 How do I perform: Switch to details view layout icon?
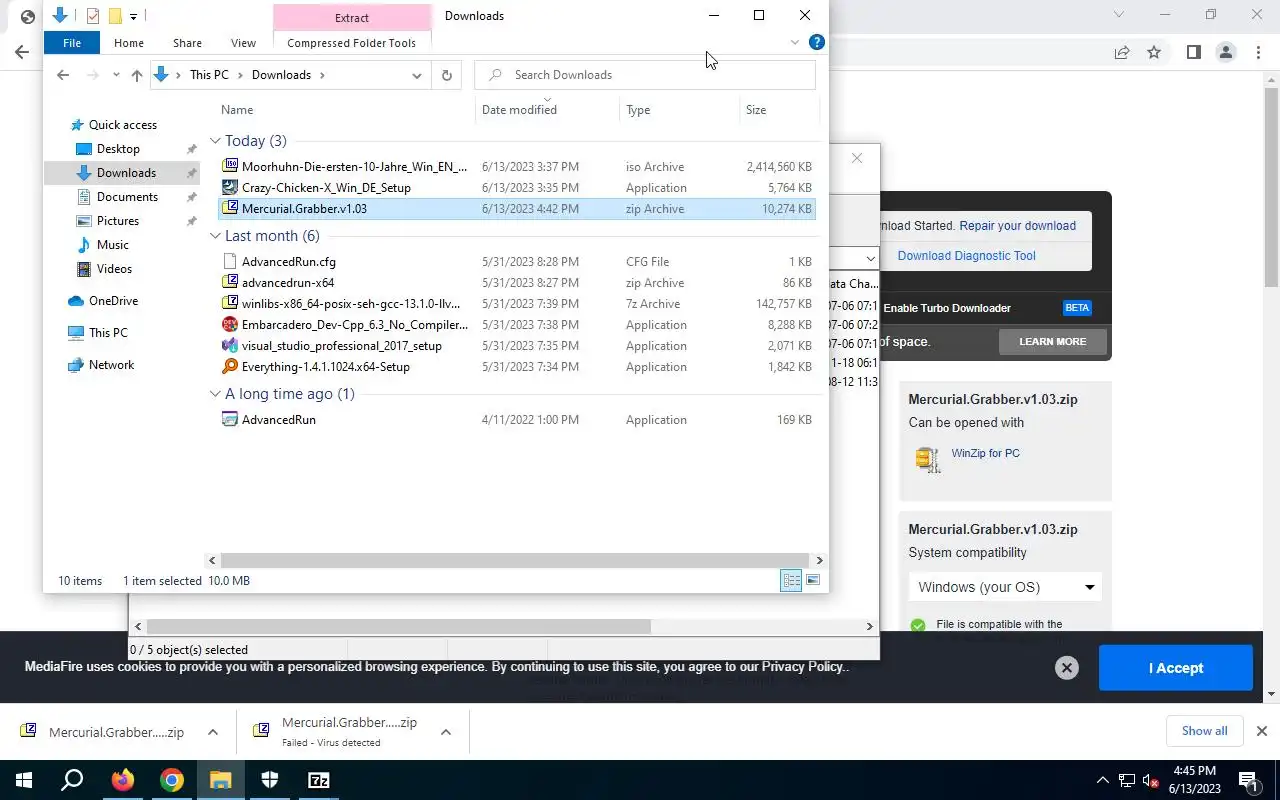[791, 581]
